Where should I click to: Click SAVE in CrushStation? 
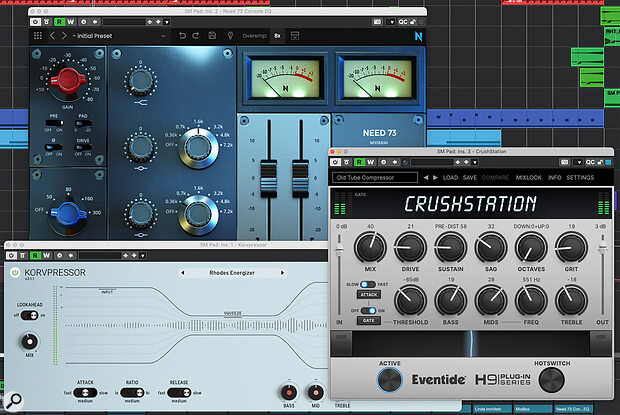coord(470,177)
